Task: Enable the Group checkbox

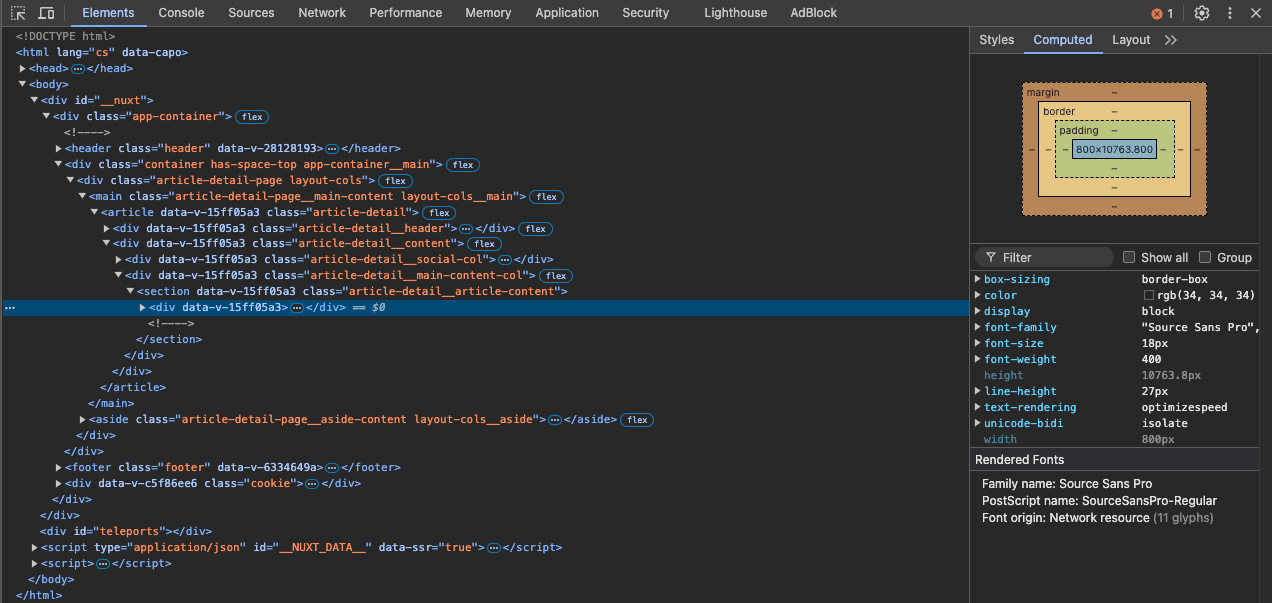Action: point(1205,257)
